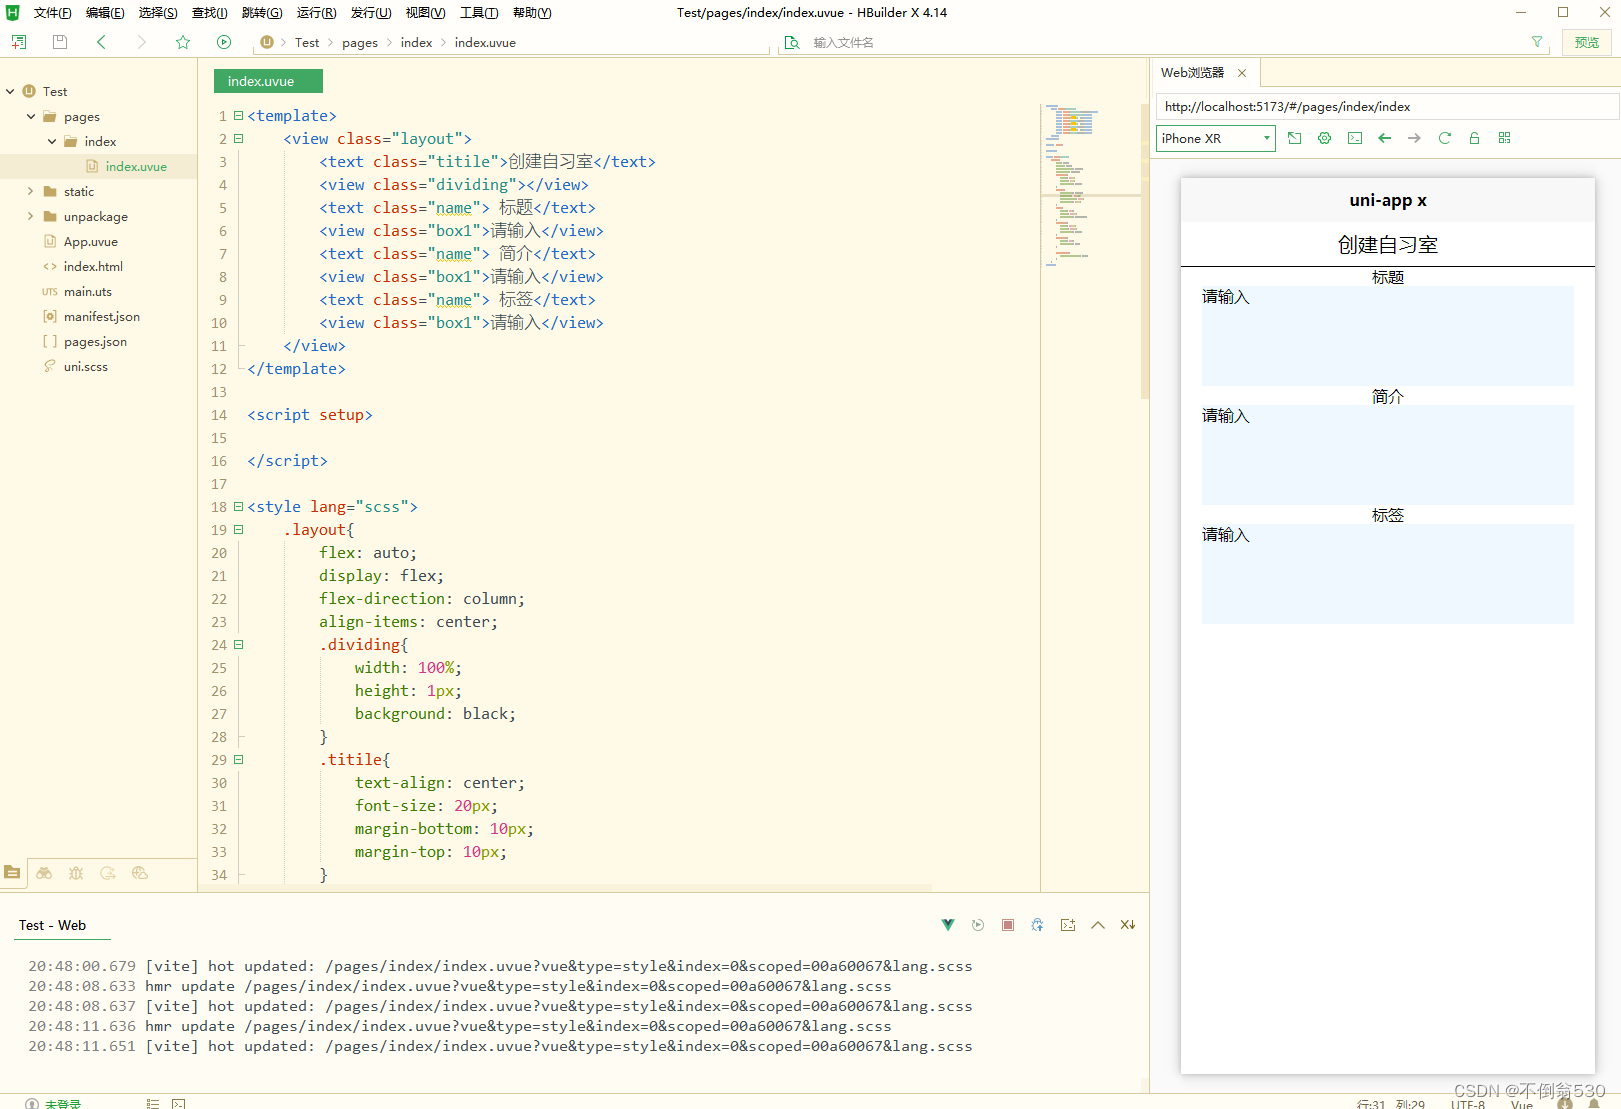Open the search binoculars sidebar icon

[44, 873]
